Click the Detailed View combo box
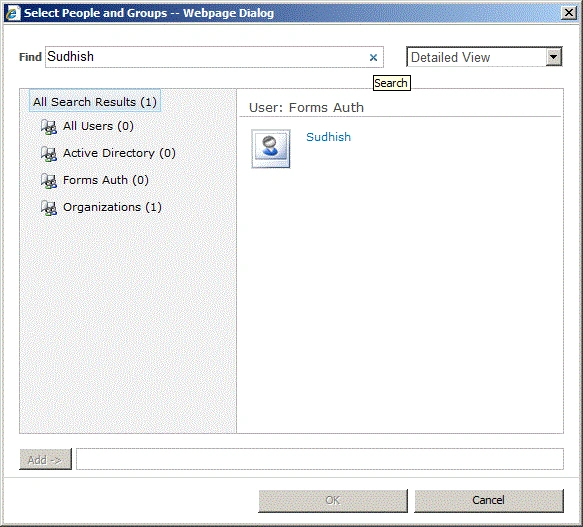The height and width of the screenshot is (527, 583). pos(484,57)
